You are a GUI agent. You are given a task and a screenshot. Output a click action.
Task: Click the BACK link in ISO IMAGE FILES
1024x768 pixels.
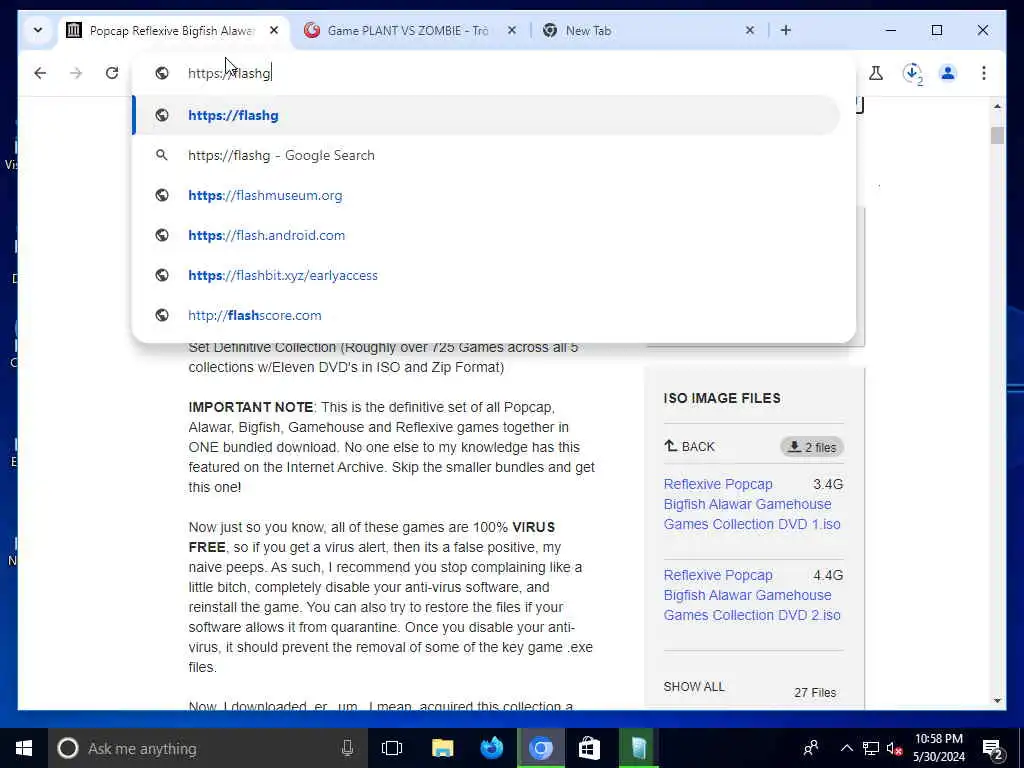click(x=690, y=447)
